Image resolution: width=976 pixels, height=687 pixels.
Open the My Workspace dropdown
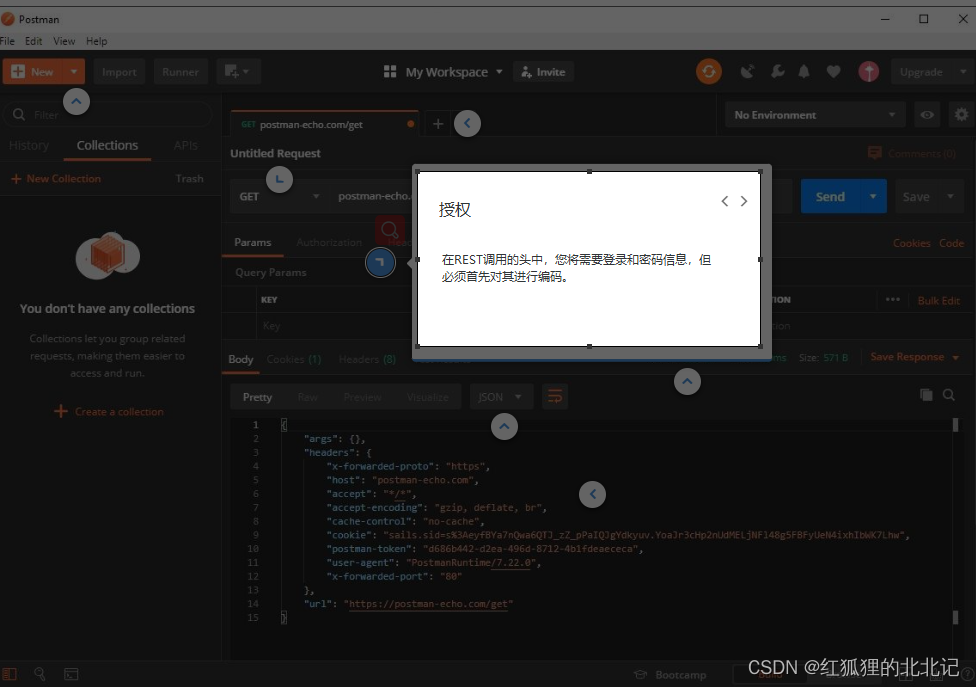(x=443, y=72)
